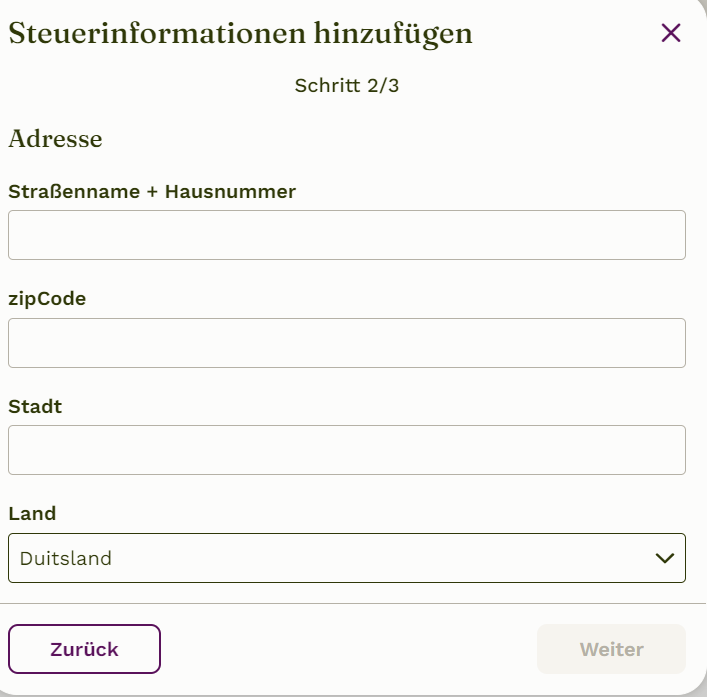Open the Land country dropdown
Viewport: 707px width, 697px height.
347,558
